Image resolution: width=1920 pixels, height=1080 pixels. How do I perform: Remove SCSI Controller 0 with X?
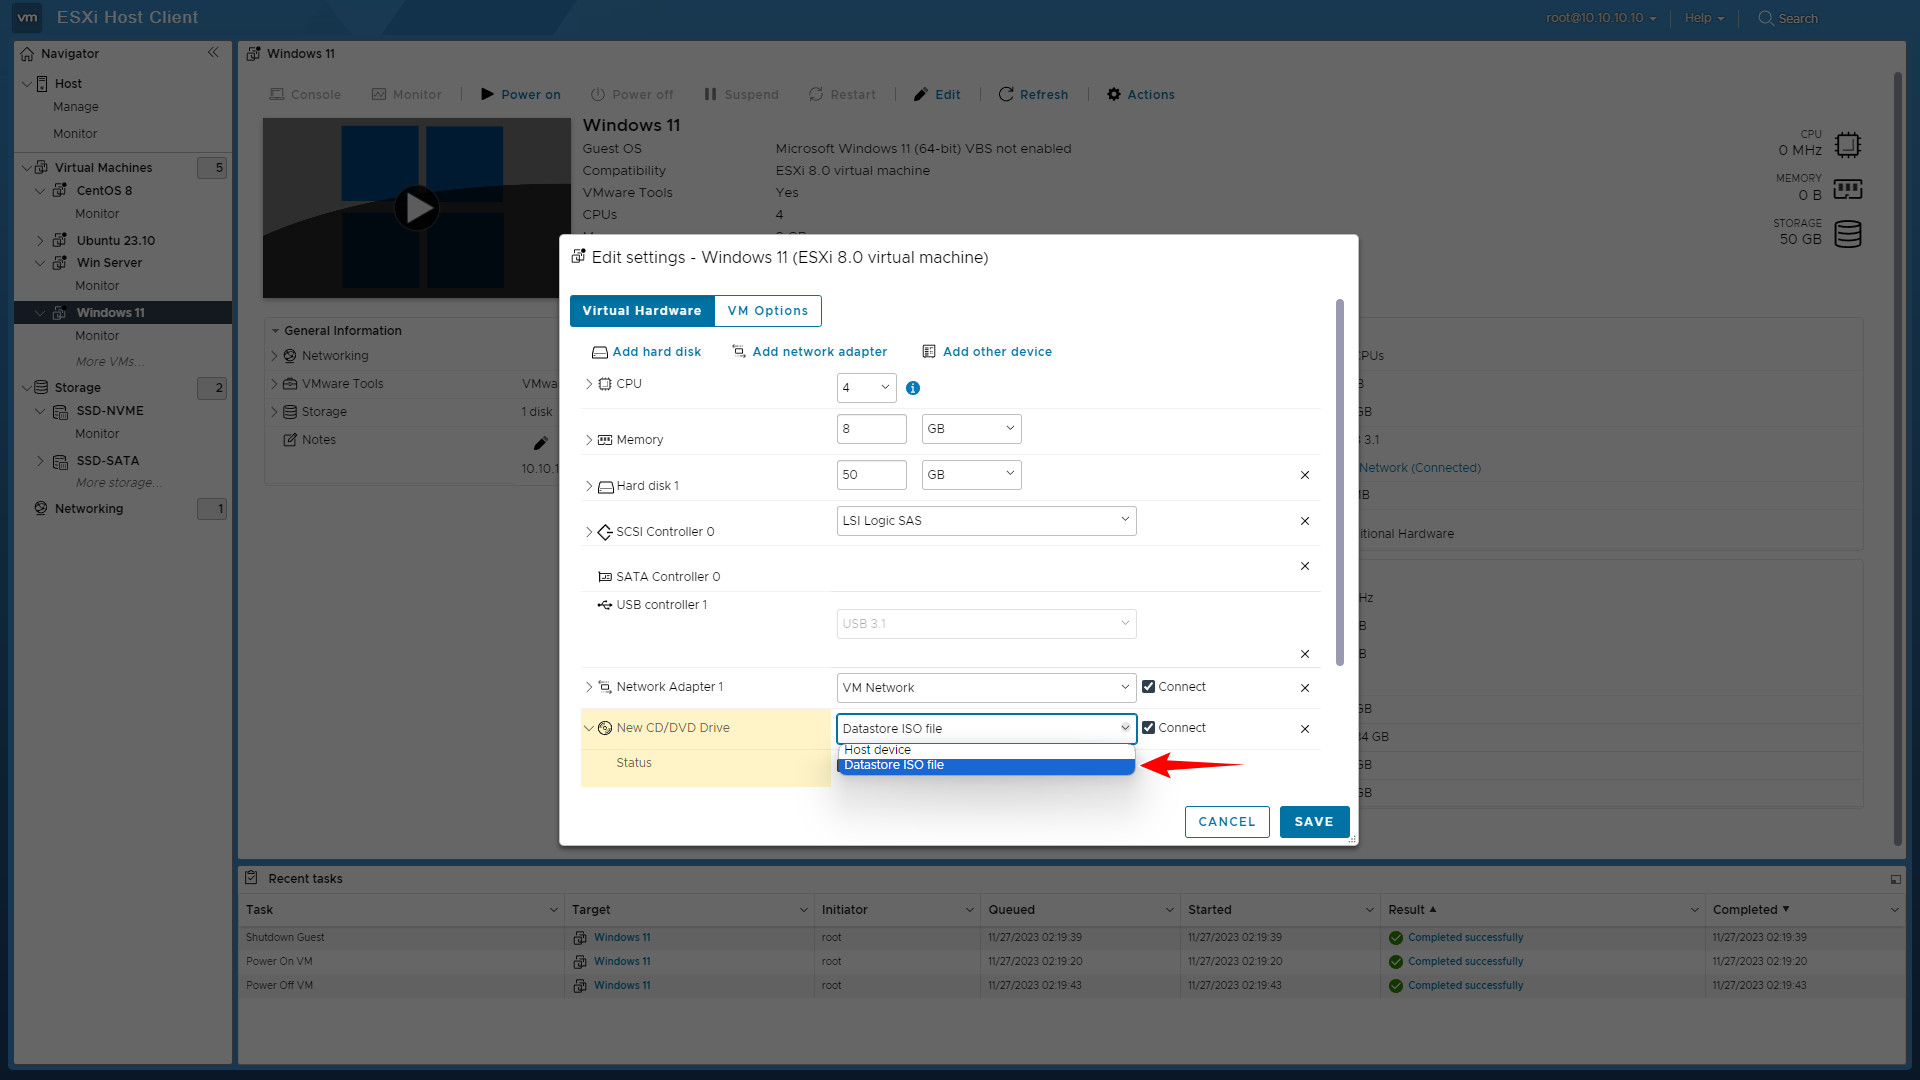[x=1304, y=521]
